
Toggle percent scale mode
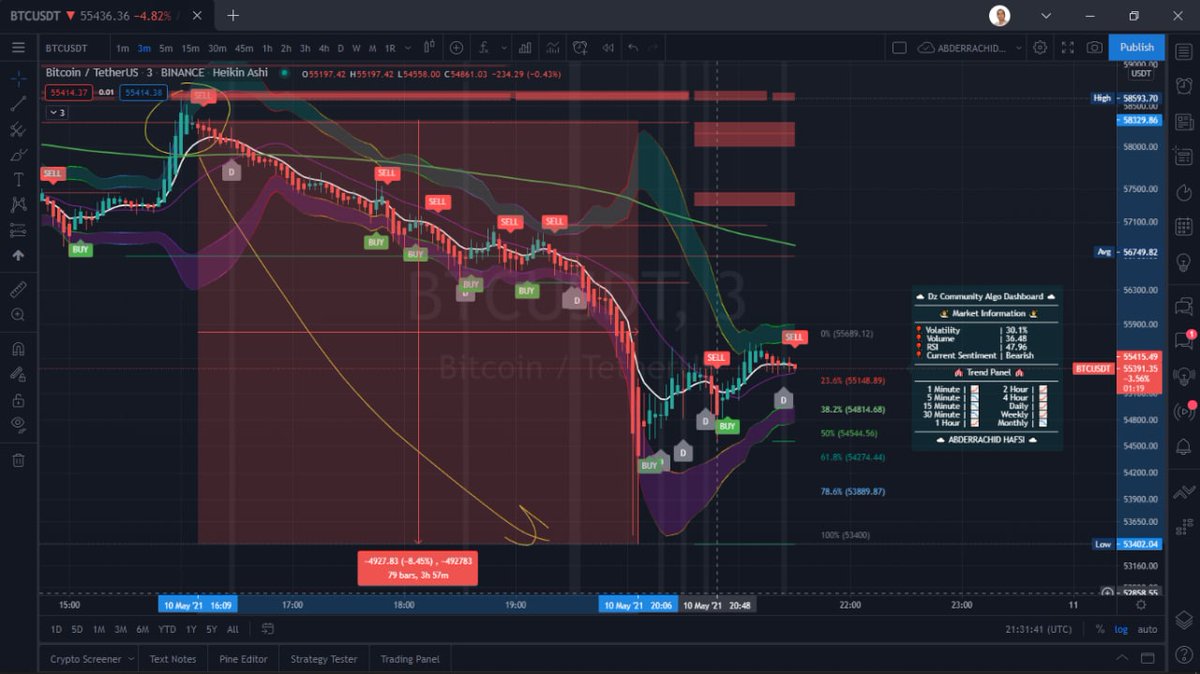point(1100,629)
